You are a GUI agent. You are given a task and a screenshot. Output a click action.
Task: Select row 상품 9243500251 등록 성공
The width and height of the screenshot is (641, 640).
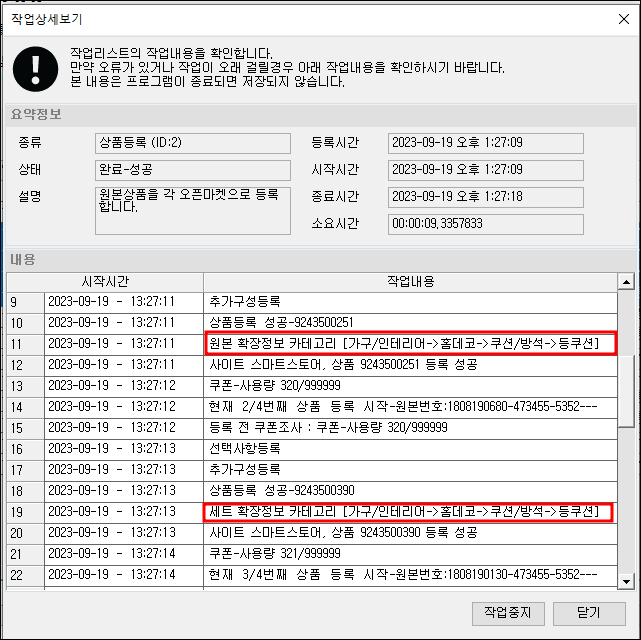(x=312, y=365)
